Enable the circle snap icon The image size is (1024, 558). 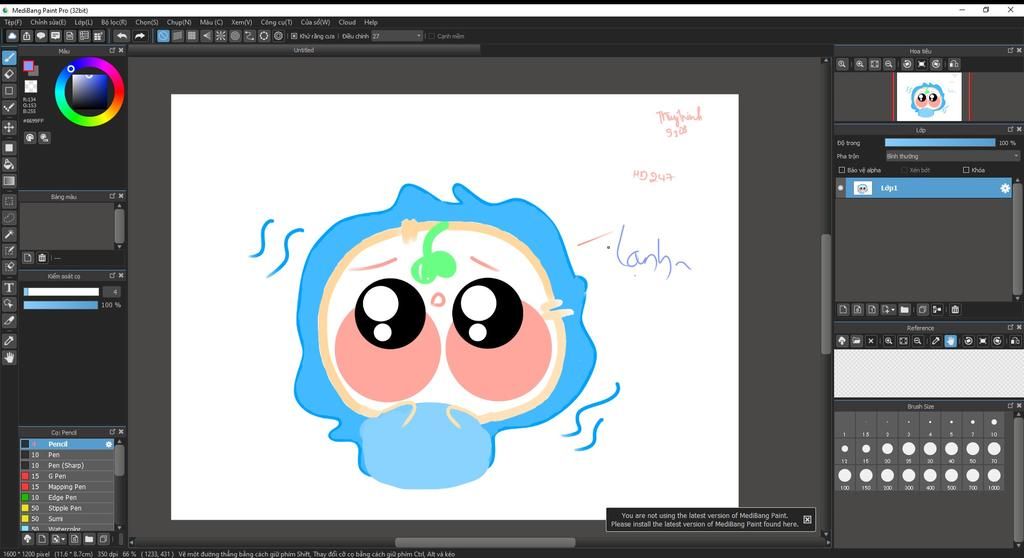coord(235,36)
